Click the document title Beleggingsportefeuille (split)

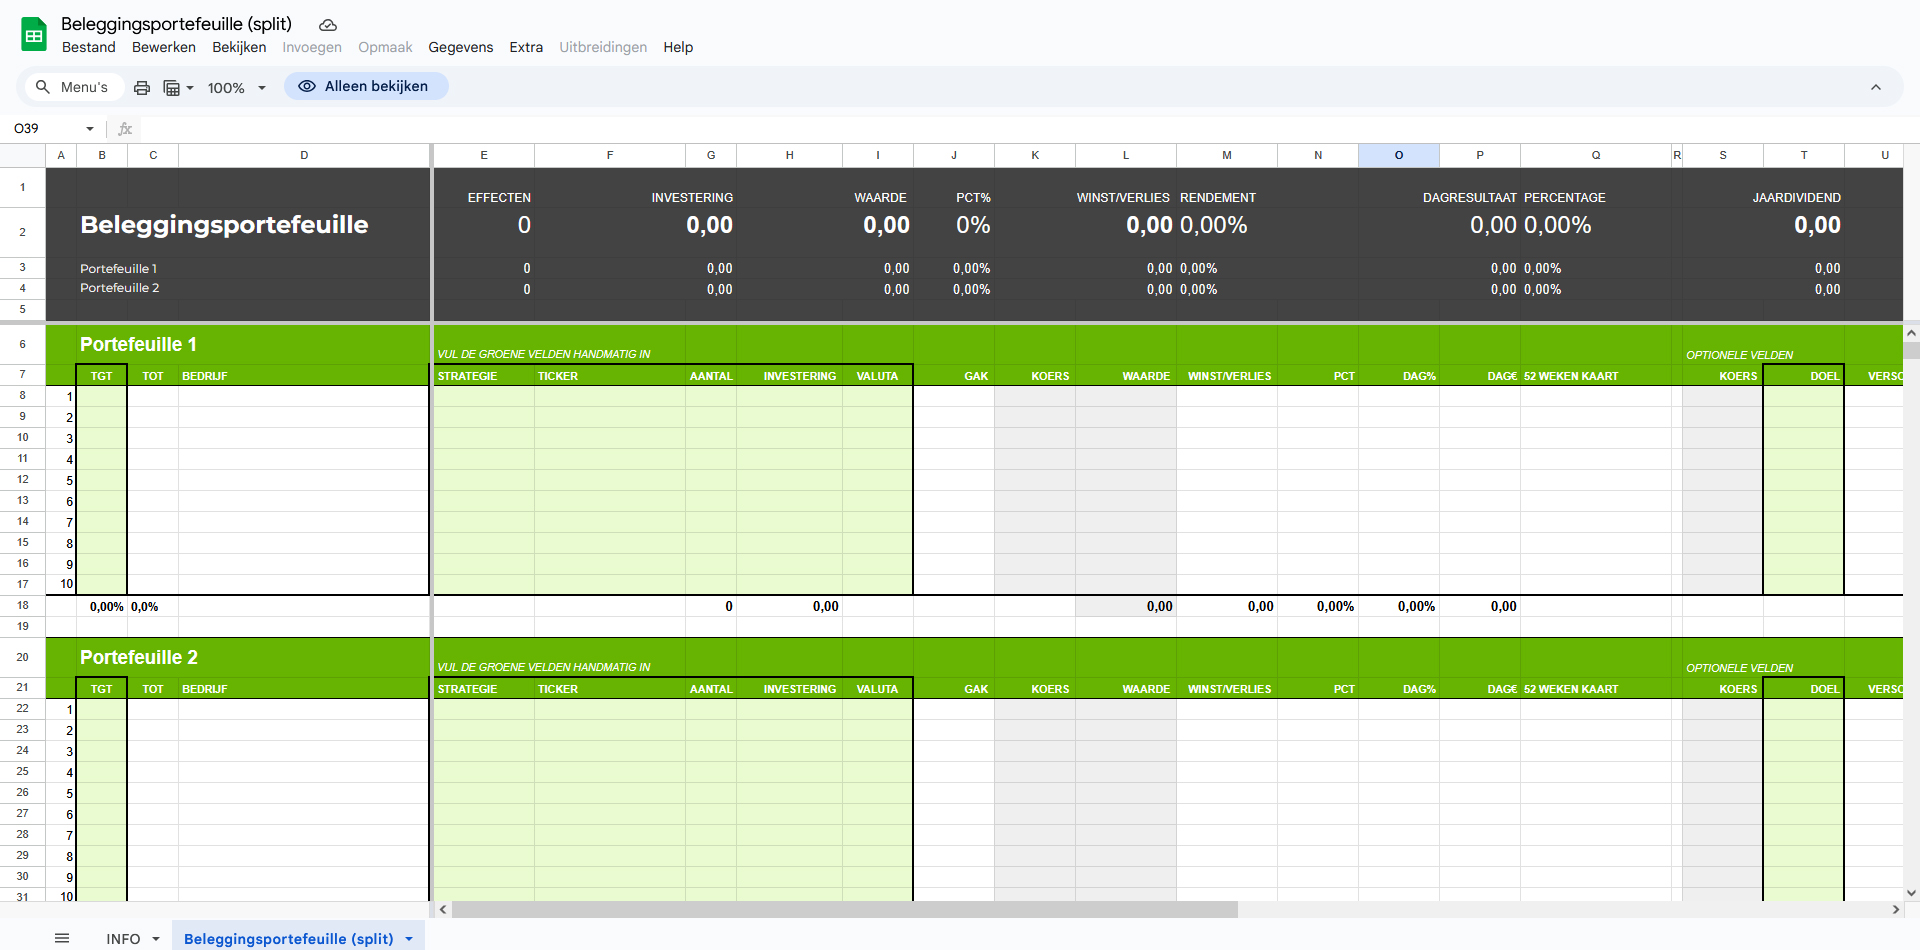(x=176, y=24)
